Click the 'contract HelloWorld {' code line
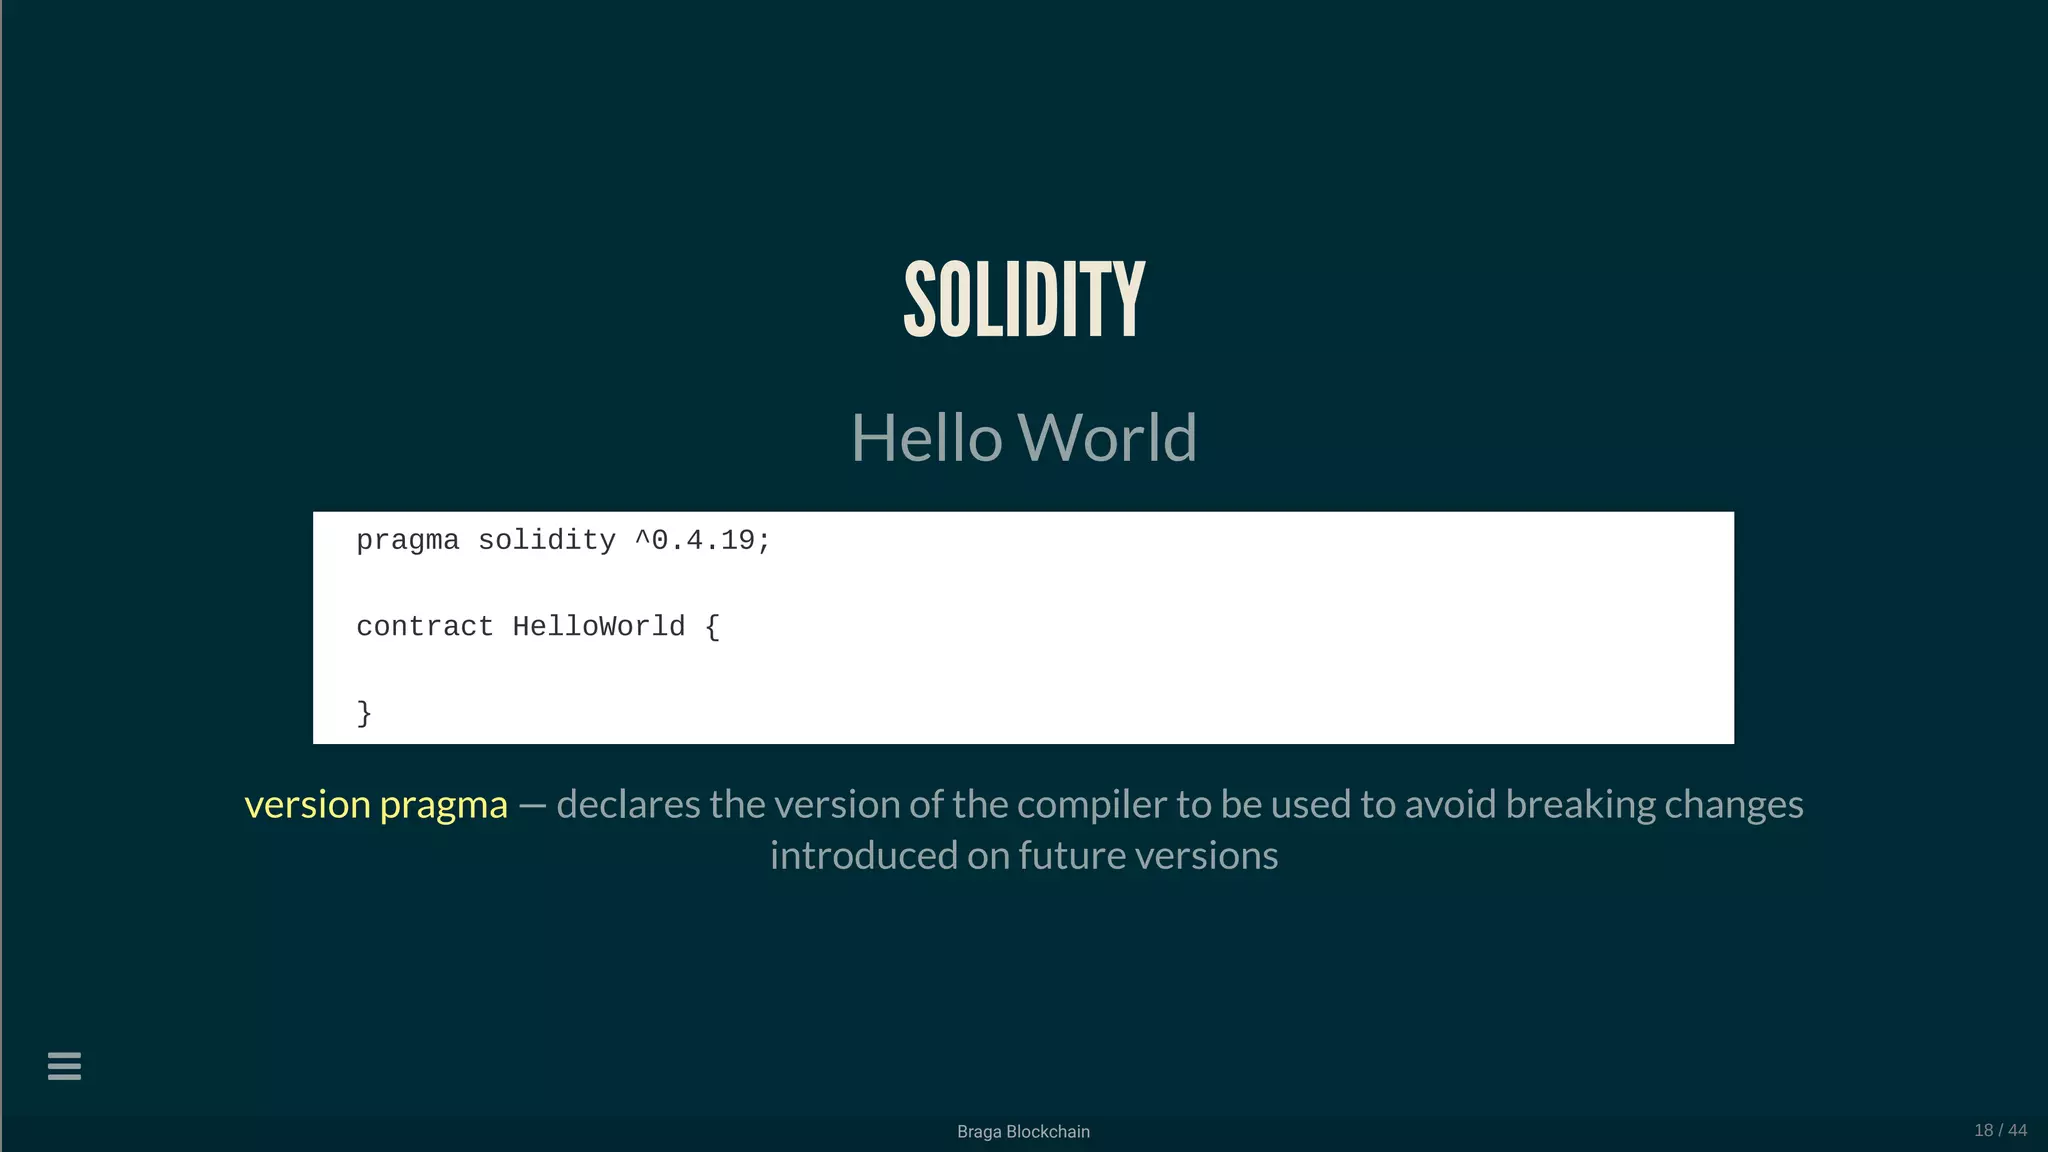 click(x=538, y=627)
